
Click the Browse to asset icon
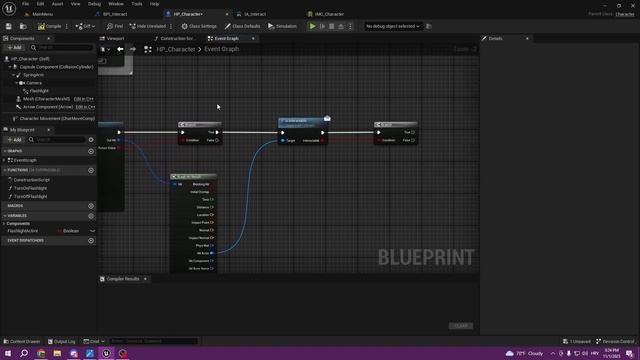23,26
